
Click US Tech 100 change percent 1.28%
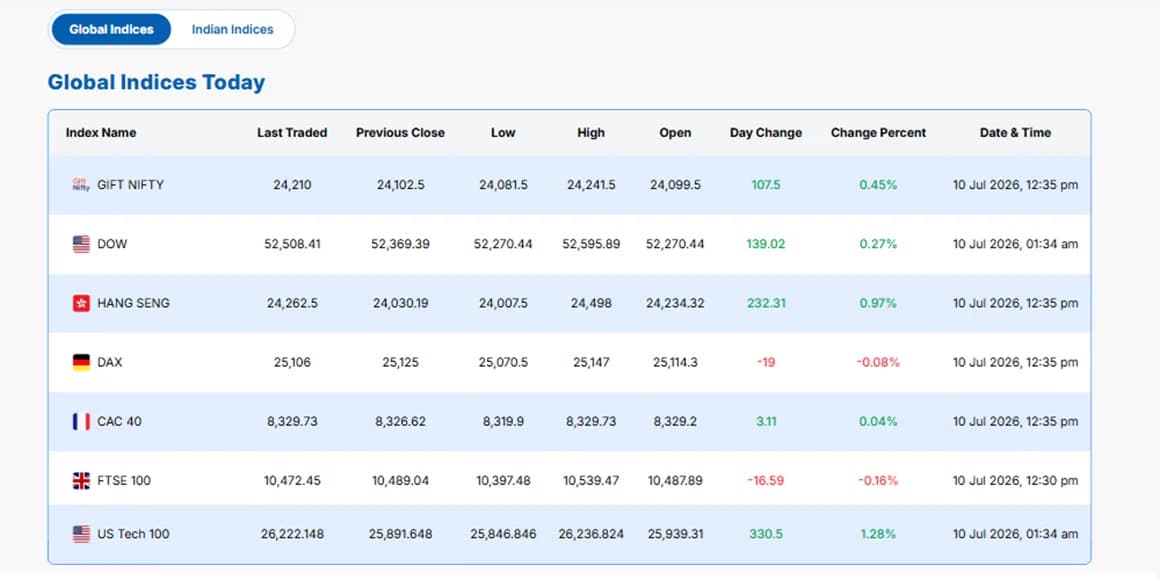[x=878, y=533]
